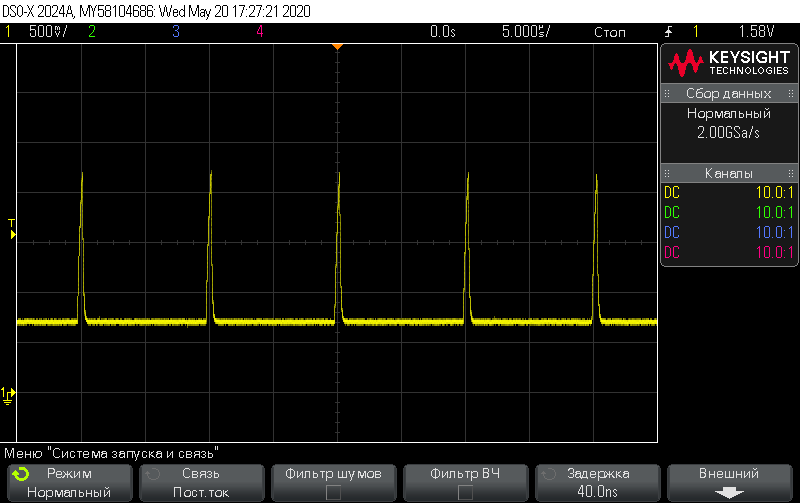The width and height of the screenshot is (800, 503).
Task: Click the rotary knob icon on Задержка
Action: 548,474
